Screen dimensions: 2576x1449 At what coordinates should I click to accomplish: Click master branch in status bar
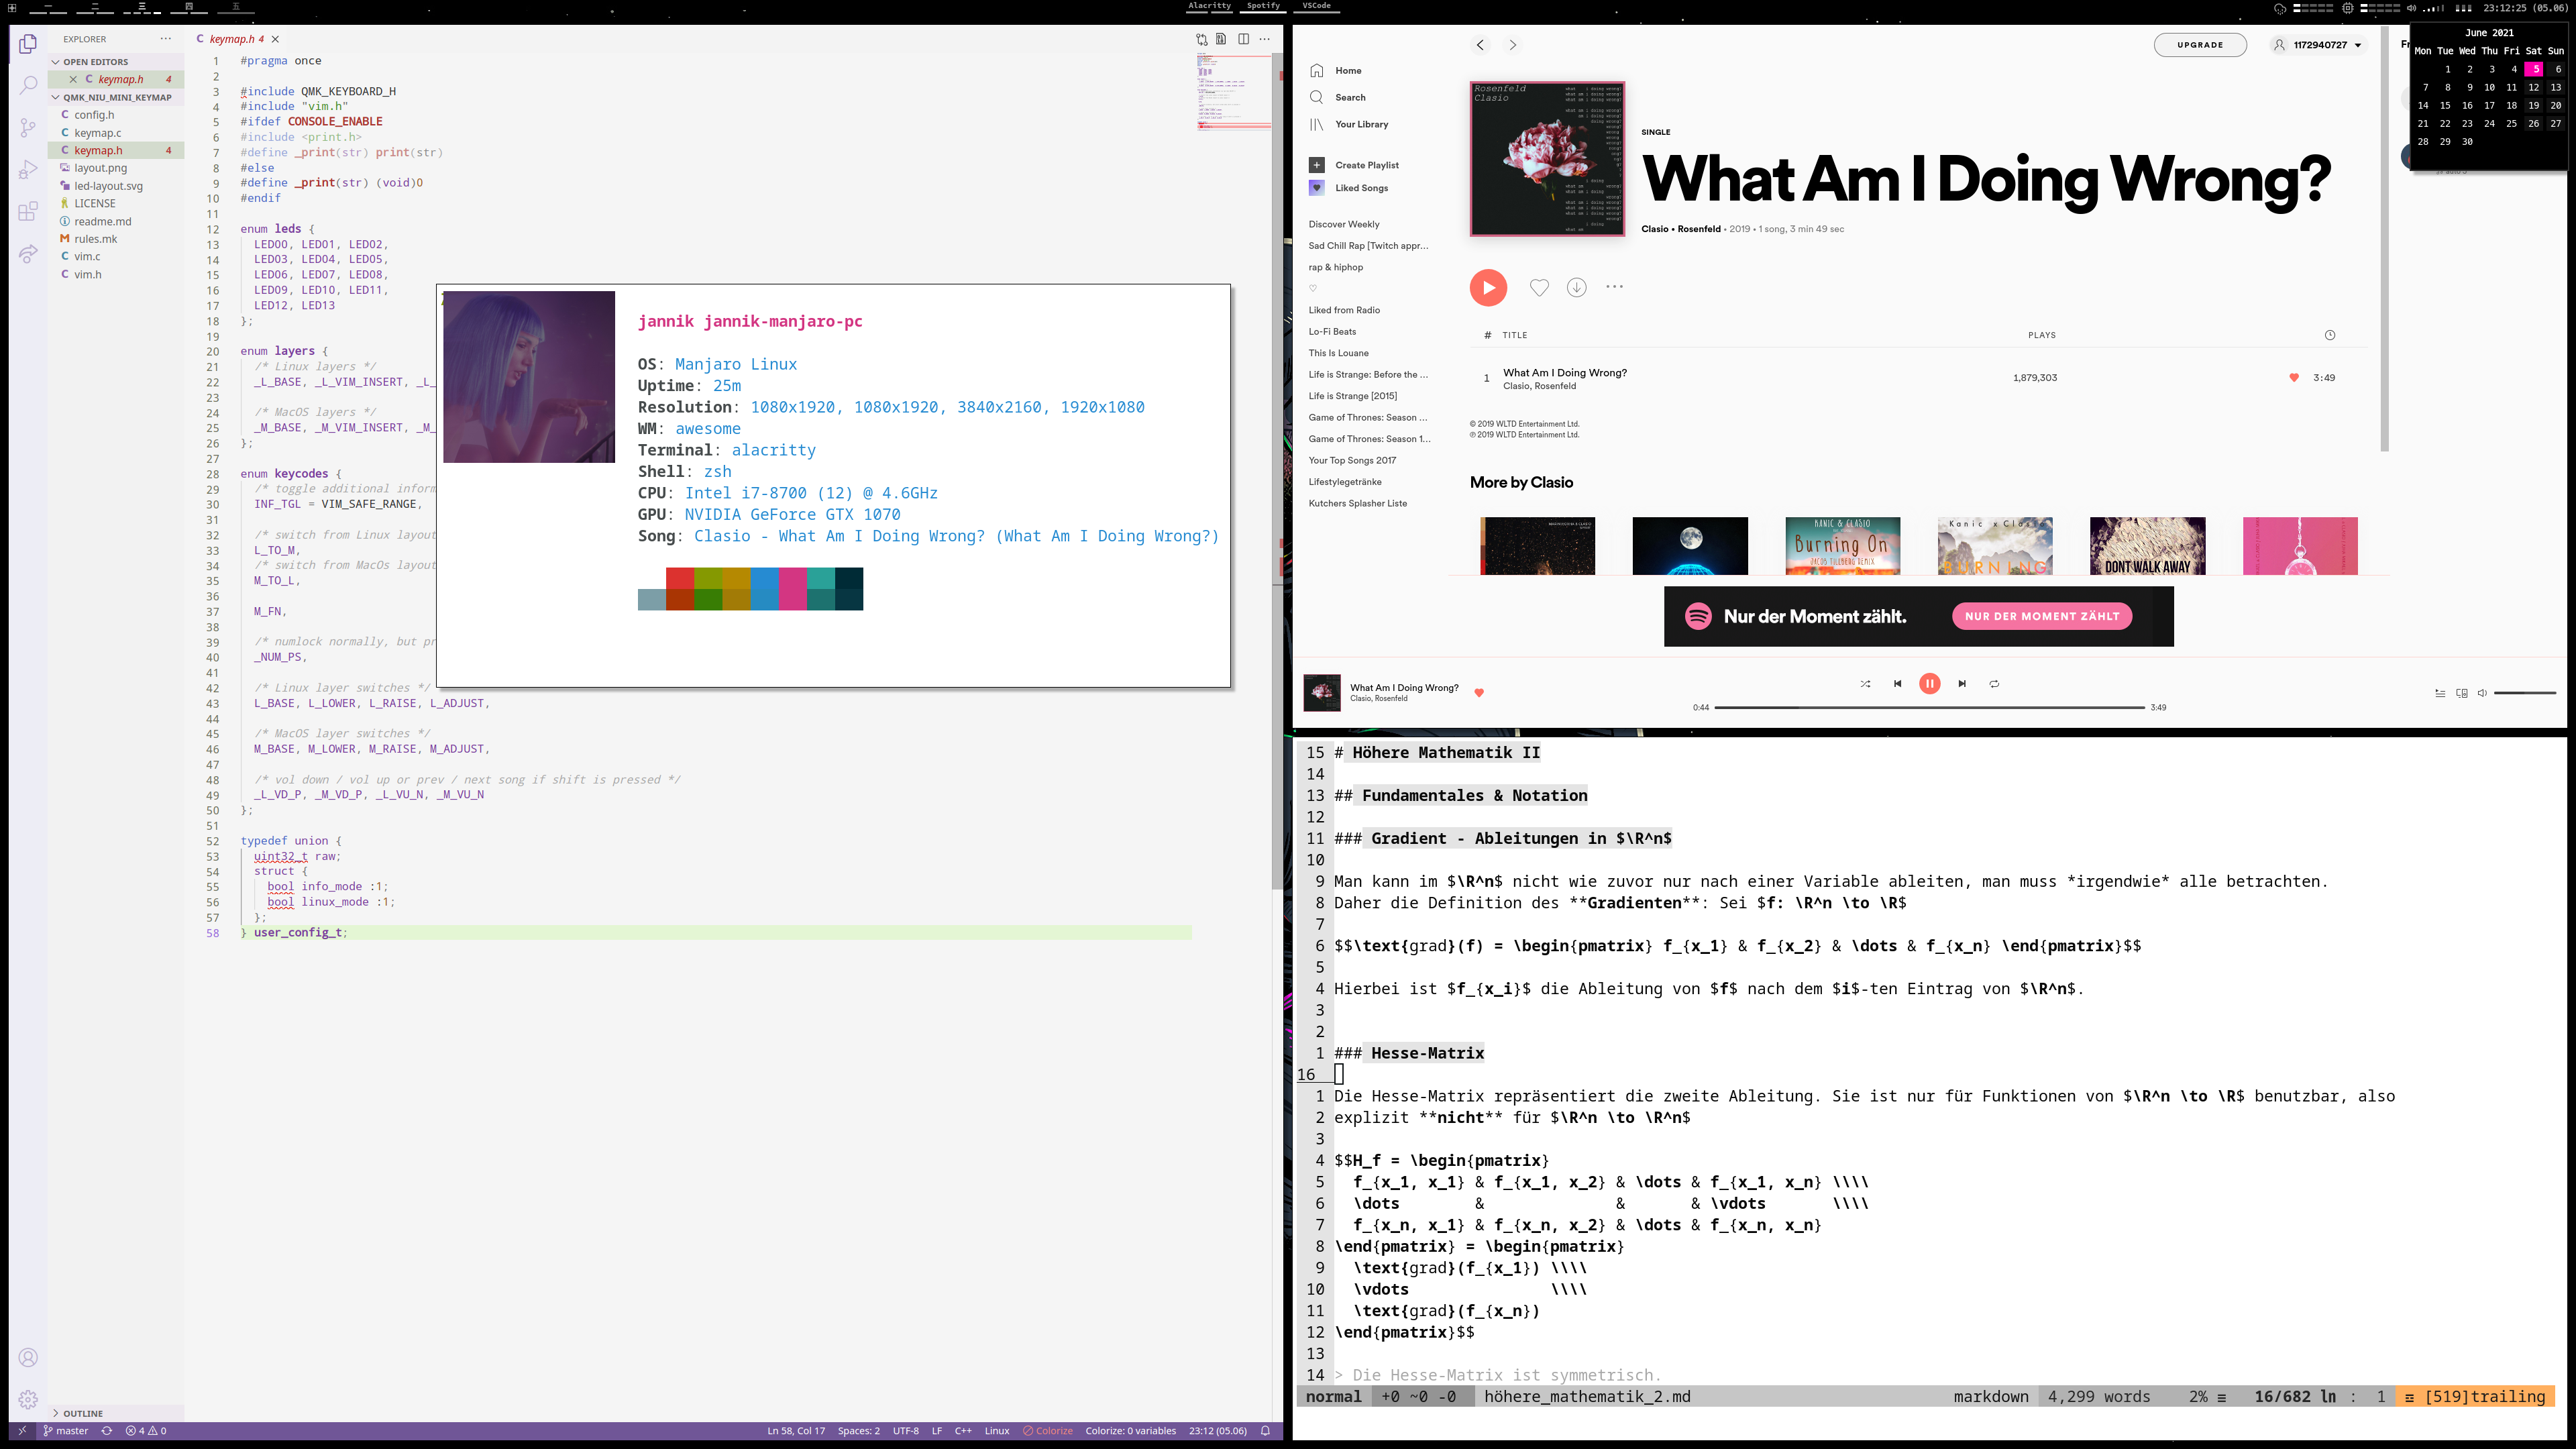[66, 1431]
